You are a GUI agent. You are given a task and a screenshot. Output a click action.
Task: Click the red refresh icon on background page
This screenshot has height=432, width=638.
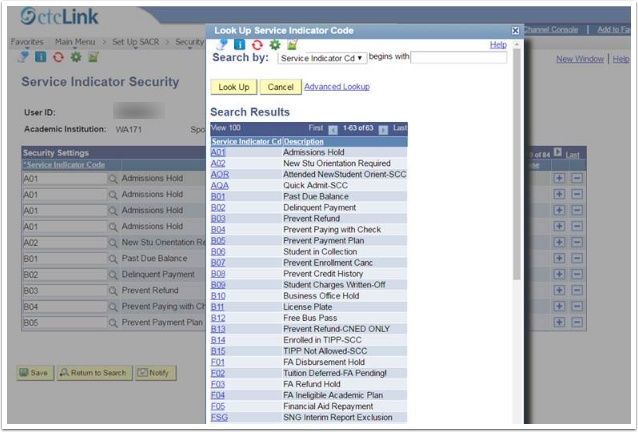pos(59,57)
